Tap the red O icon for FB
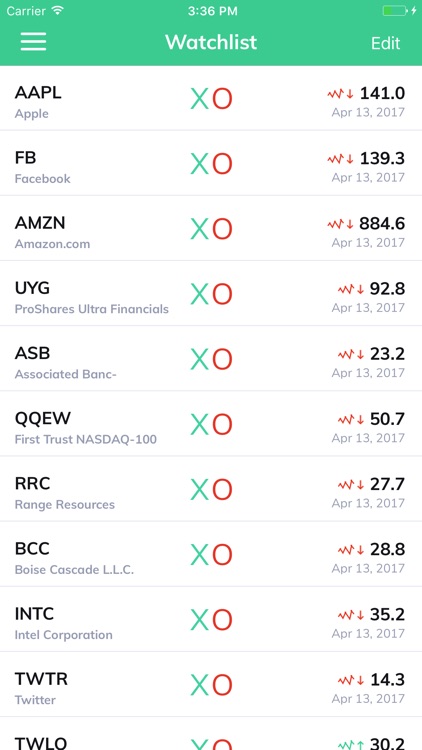 (x=222, y=164)
